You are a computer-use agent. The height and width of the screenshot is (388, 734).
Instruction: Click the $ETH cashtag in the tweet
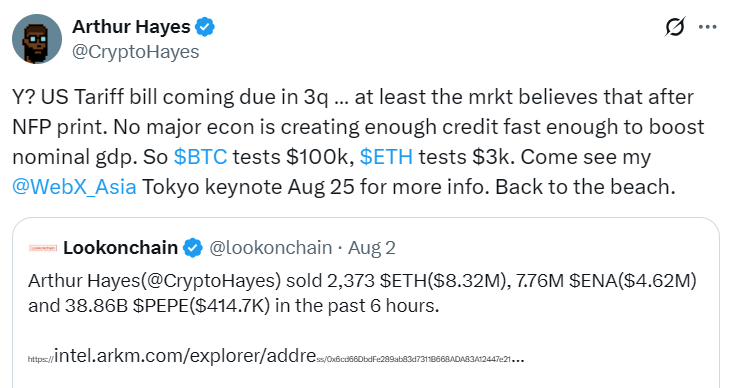coord(386,157)
